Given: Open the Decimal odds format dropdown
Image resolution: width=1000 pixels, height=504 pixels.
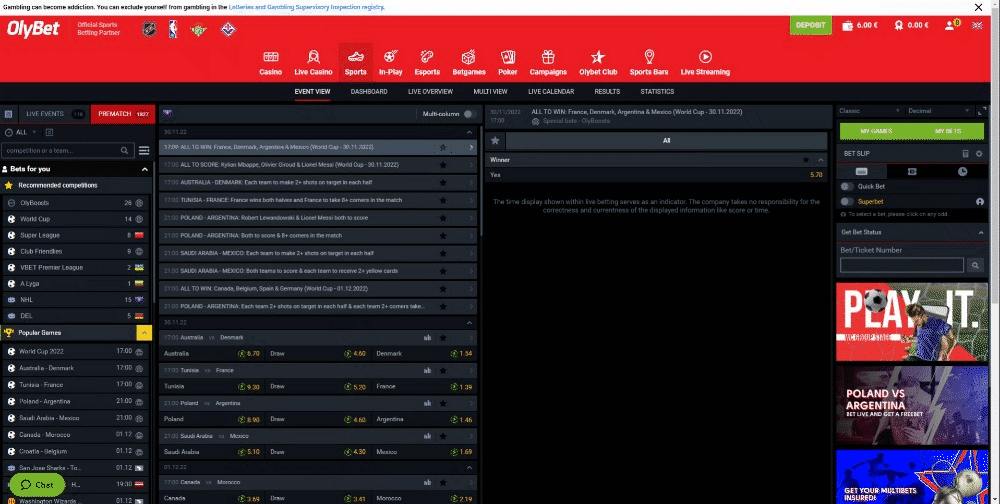Looking at the screenshot, I should (x=939, y=111).
